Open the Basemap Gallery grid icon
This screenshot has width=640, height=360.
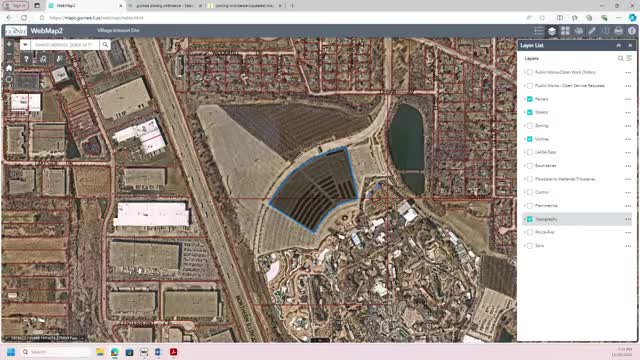[x=565, y=31]
